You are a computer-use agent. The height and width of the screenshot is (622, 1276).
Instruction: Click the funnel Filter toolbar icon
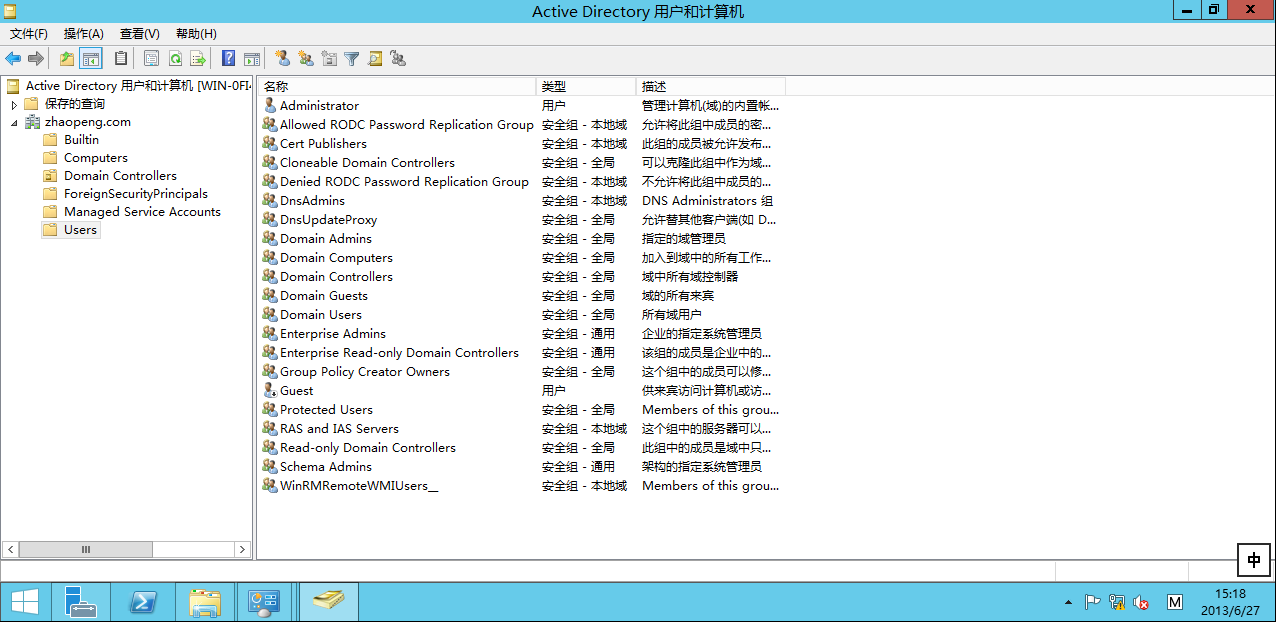352,59
